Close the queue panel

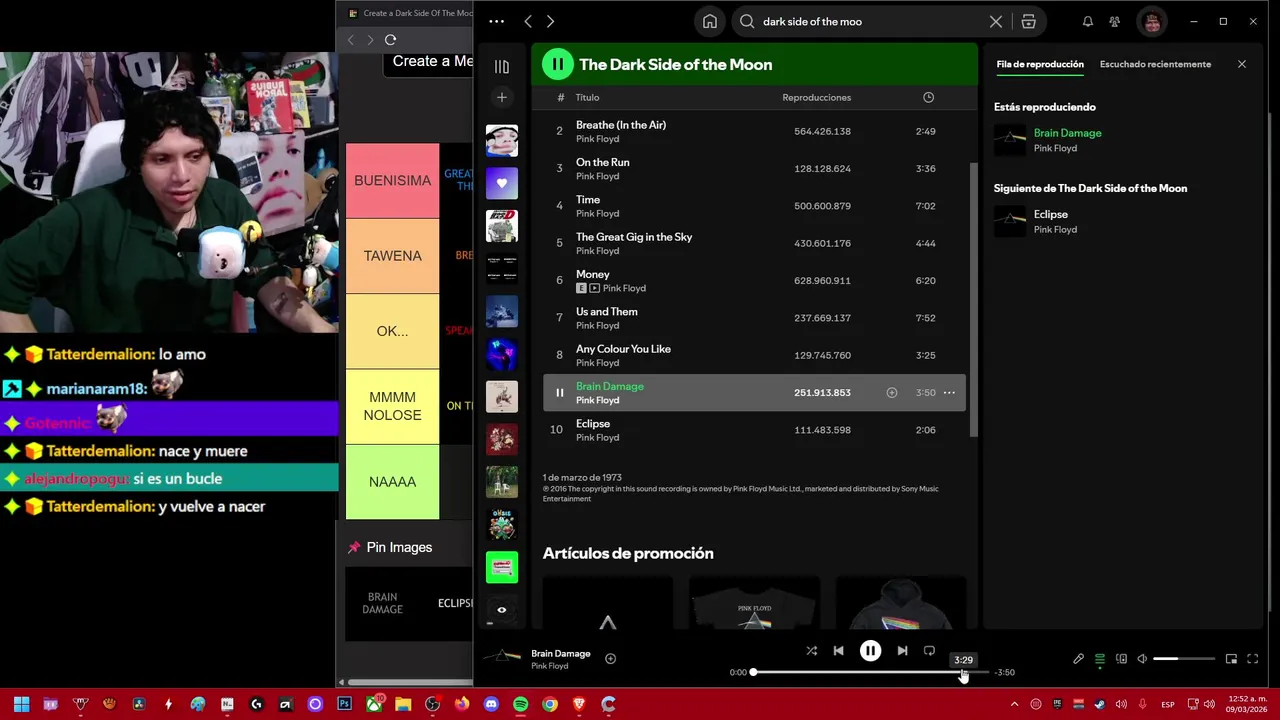pyautogui.click(x=1242, y=64)
